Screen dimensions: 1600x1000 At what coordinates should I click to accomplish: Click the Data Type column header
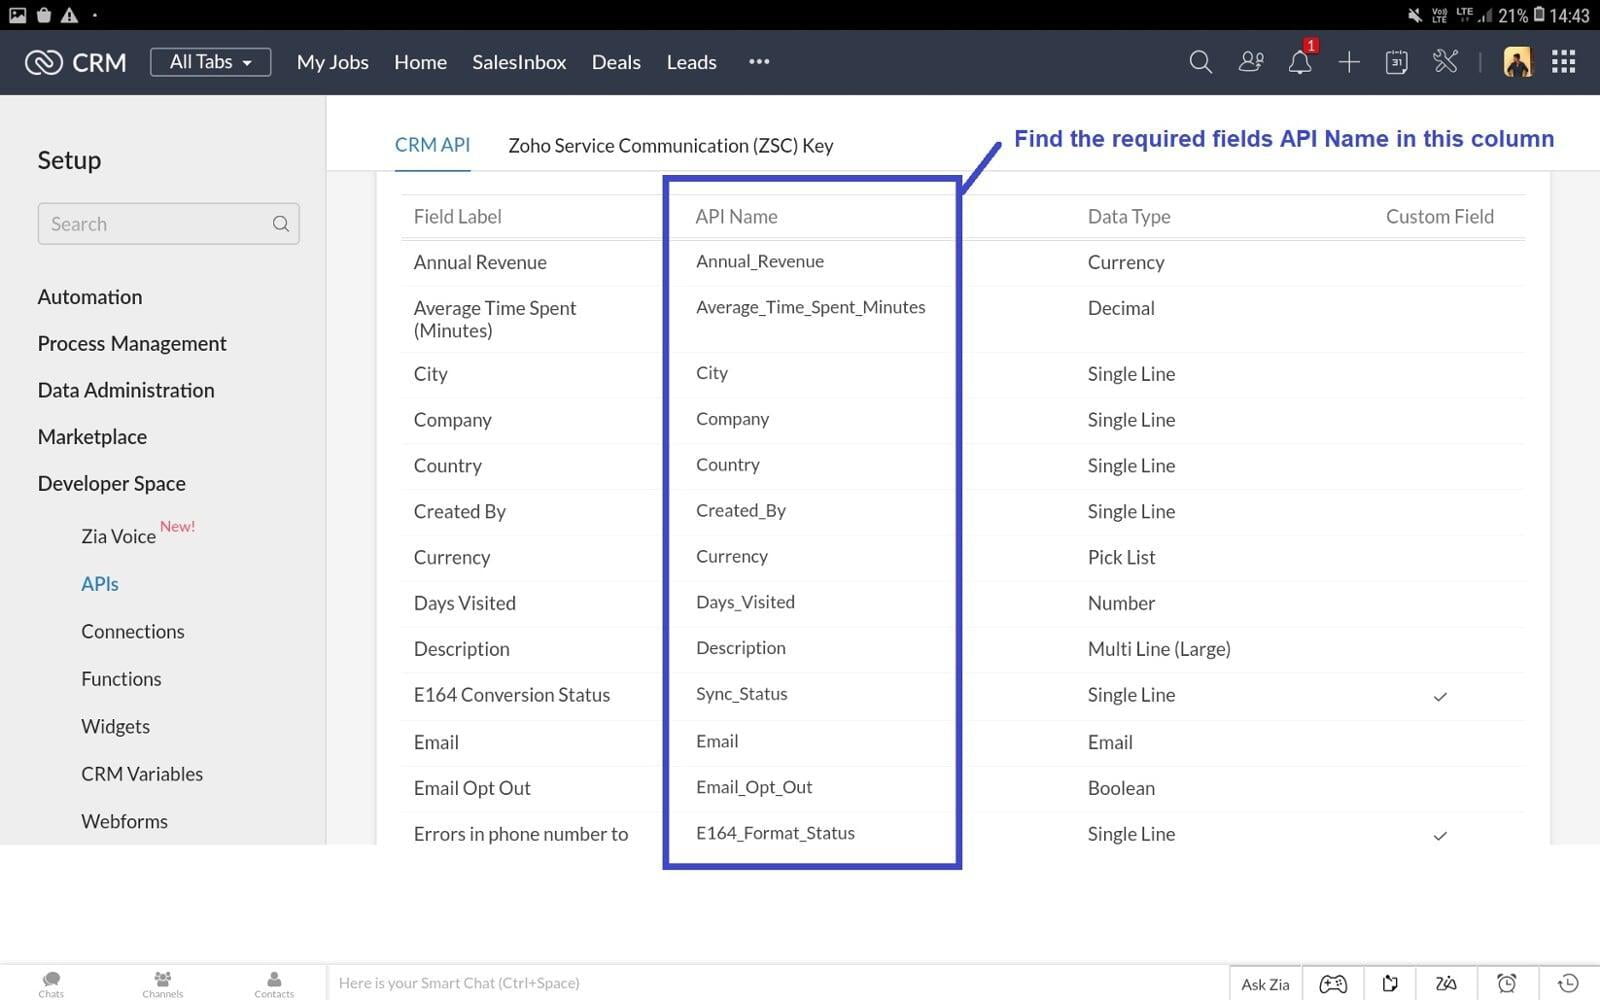pos(1129,217)
